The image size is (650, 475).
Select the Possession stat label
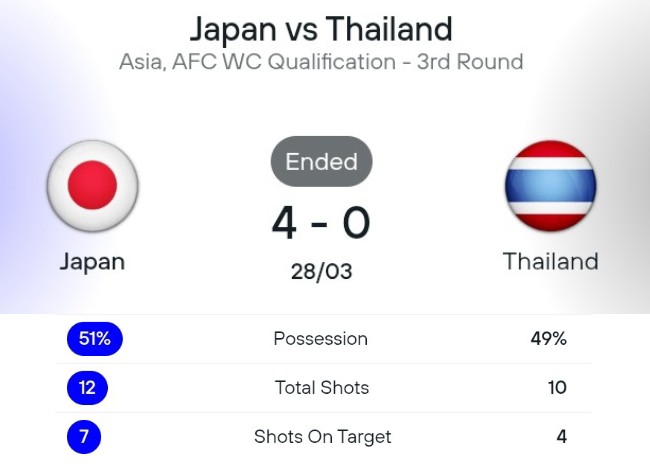320,339
